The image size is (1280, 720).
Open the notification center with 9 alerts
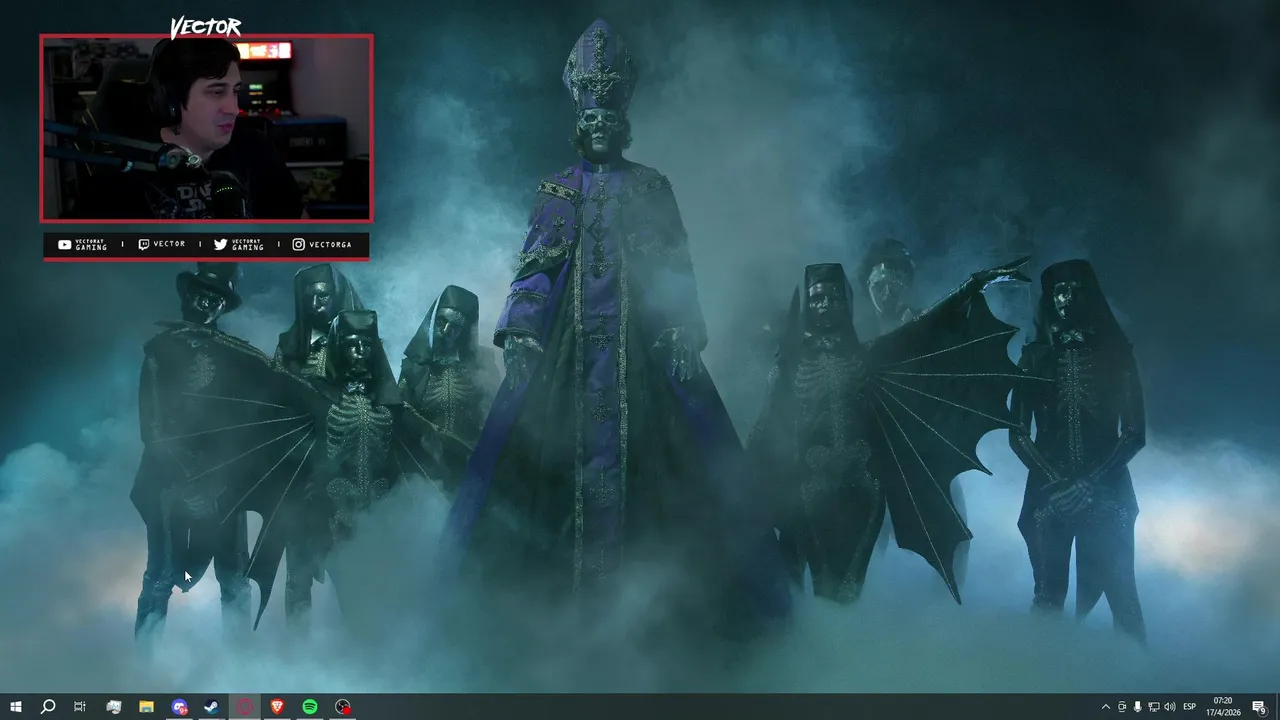pos(1259,707)
